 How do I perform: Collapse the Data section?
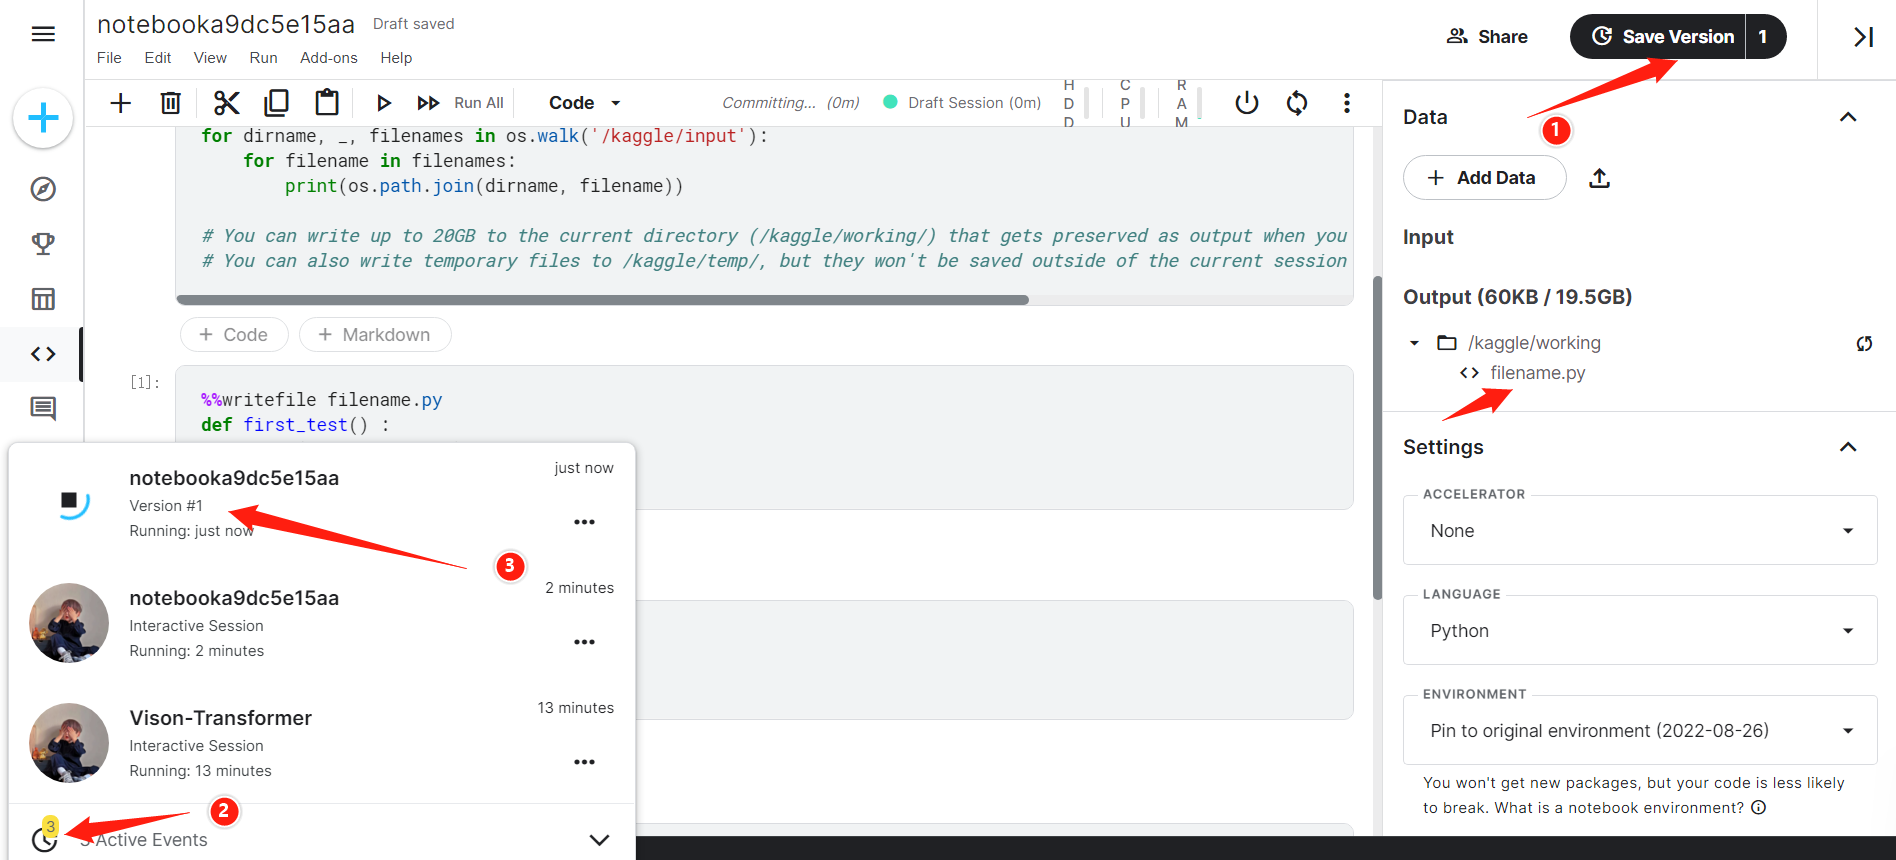pyautogui.click(x=1848, y=117)
